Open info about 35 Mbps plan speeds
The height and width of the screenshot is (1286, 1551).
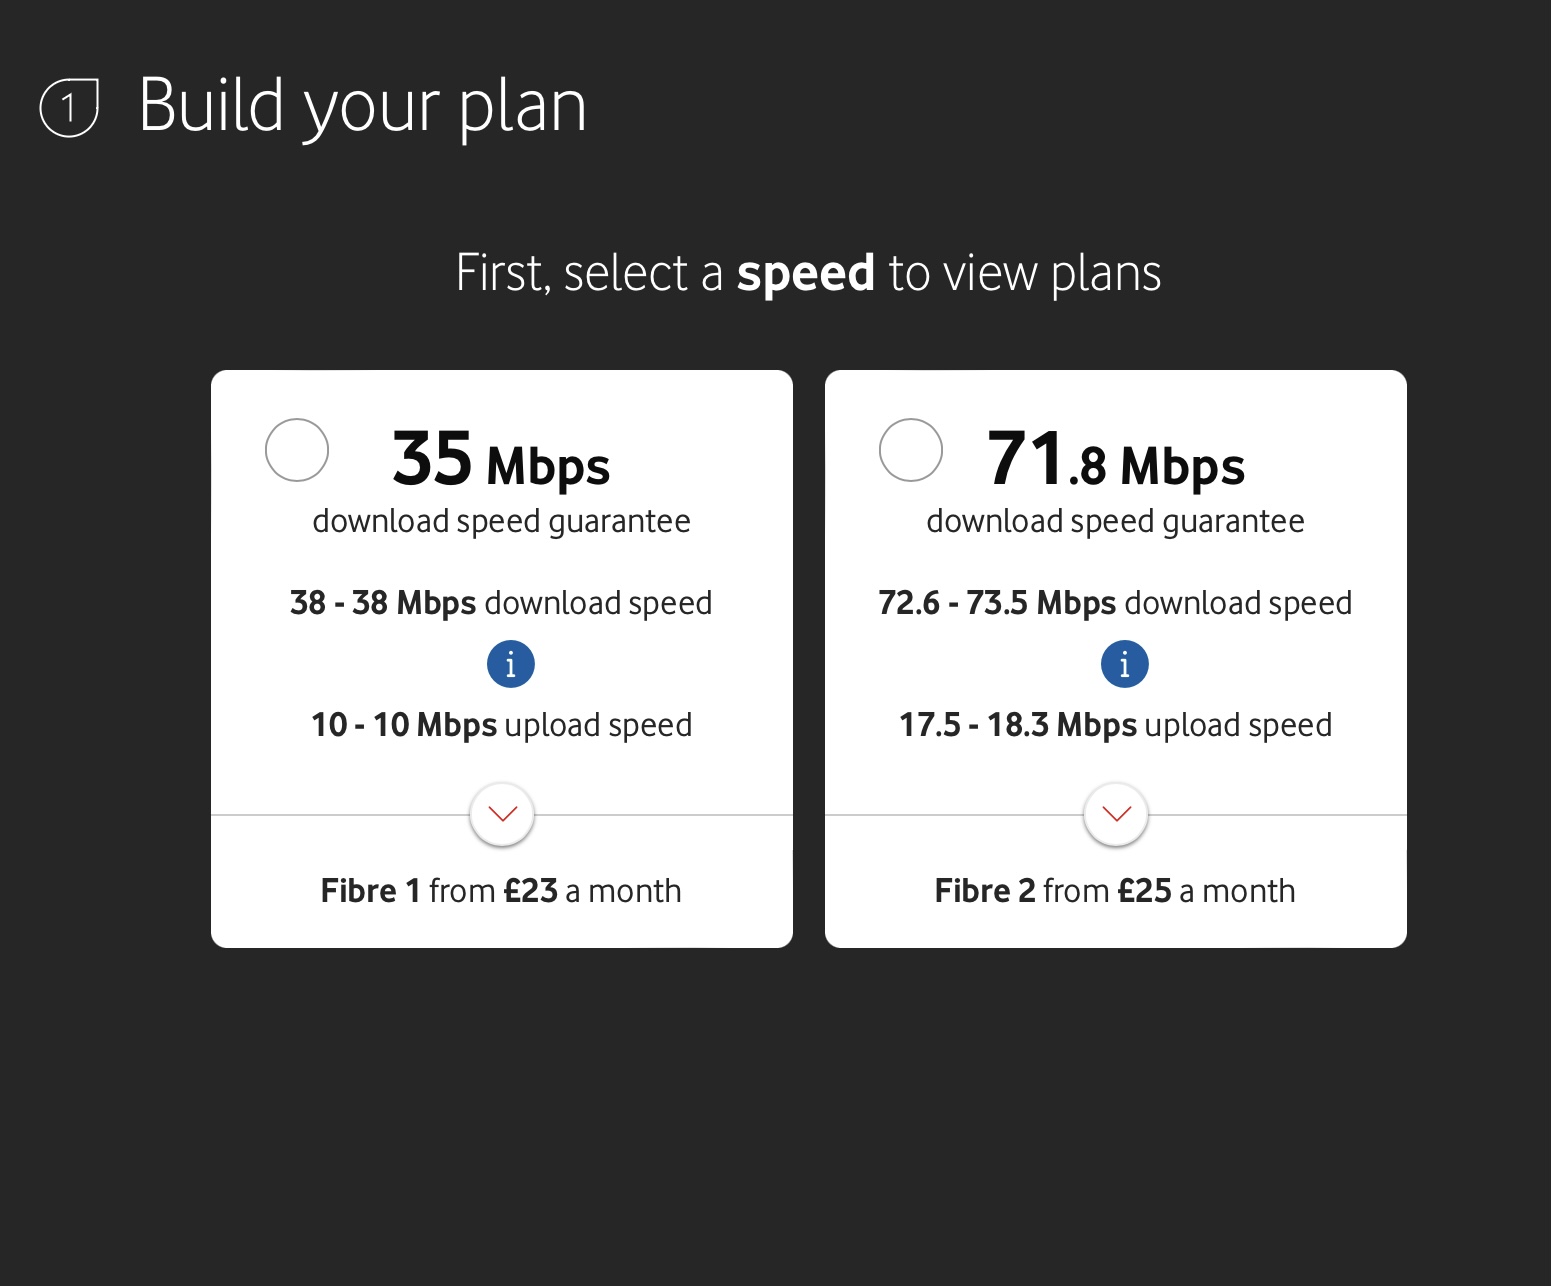(511, 664)
